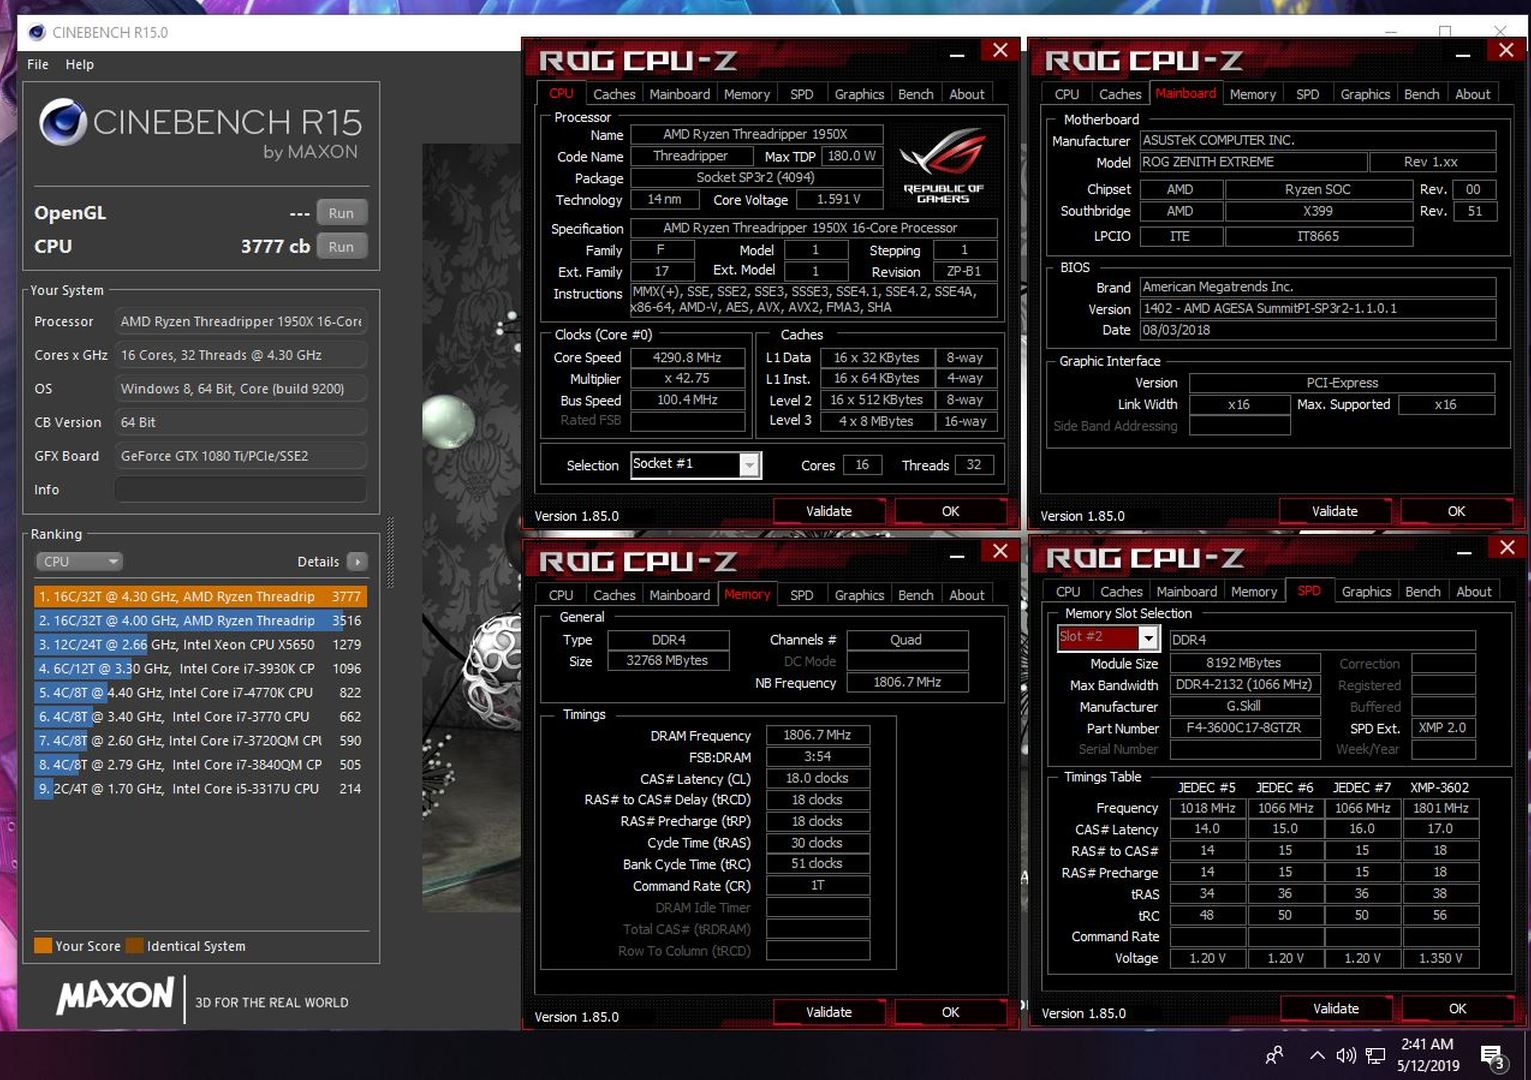Open People icon in taskbar
1531x1080 pixels.
[1274, 1055]
